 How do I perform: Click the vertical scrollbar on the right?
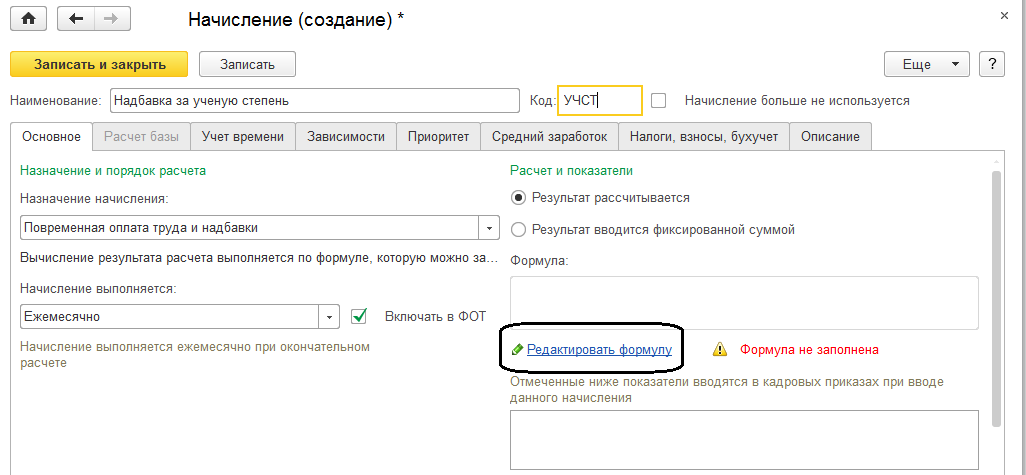click(996, 300)
